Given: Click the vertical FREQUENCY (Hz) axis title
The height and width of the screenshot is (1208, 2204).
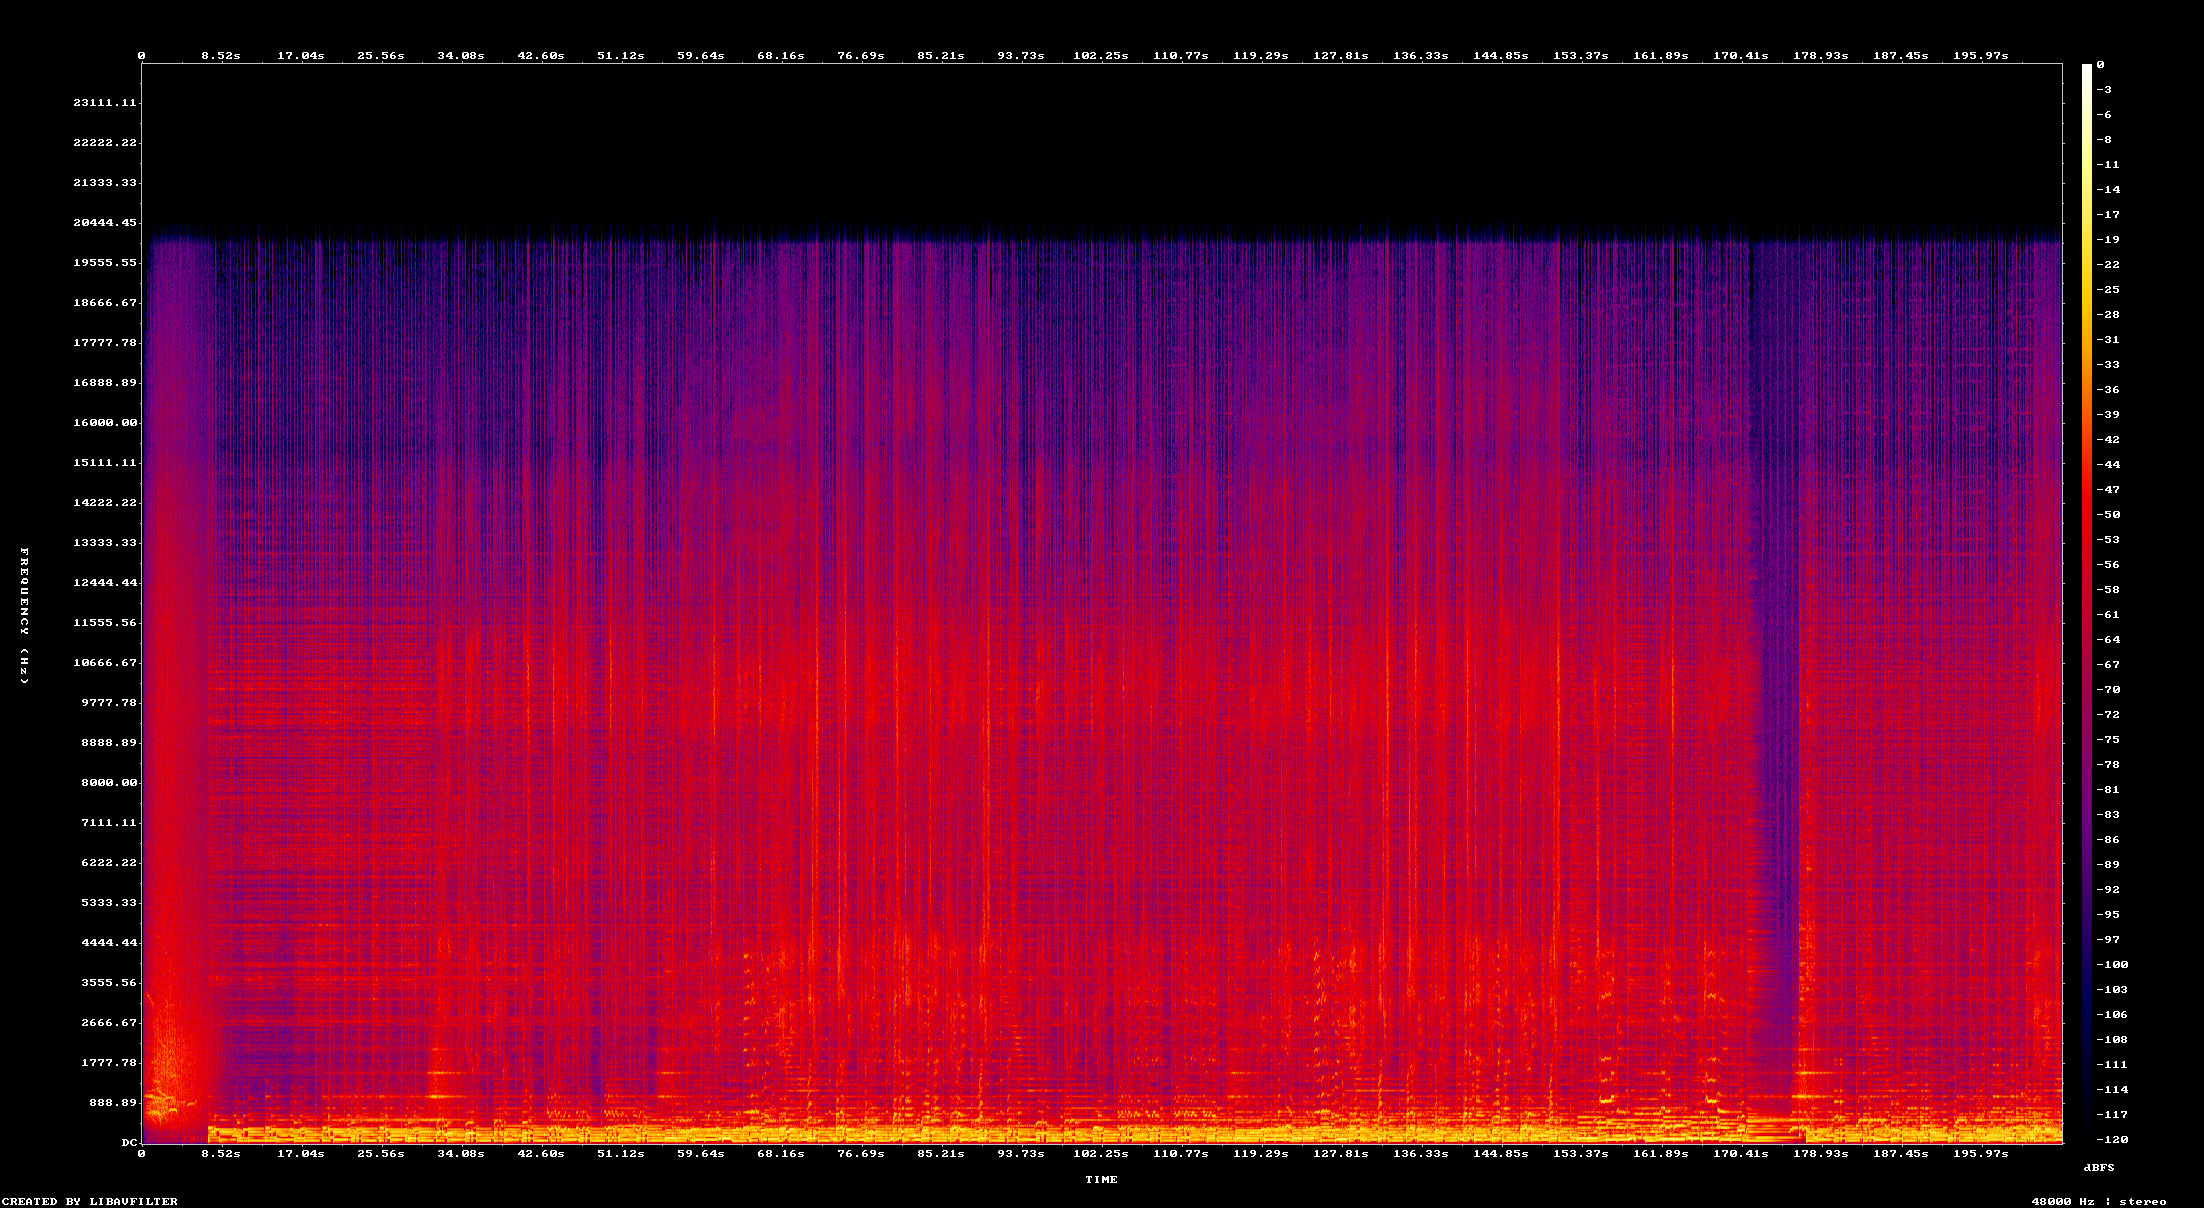Looking at the screenshot, I should tap(24, 616).
